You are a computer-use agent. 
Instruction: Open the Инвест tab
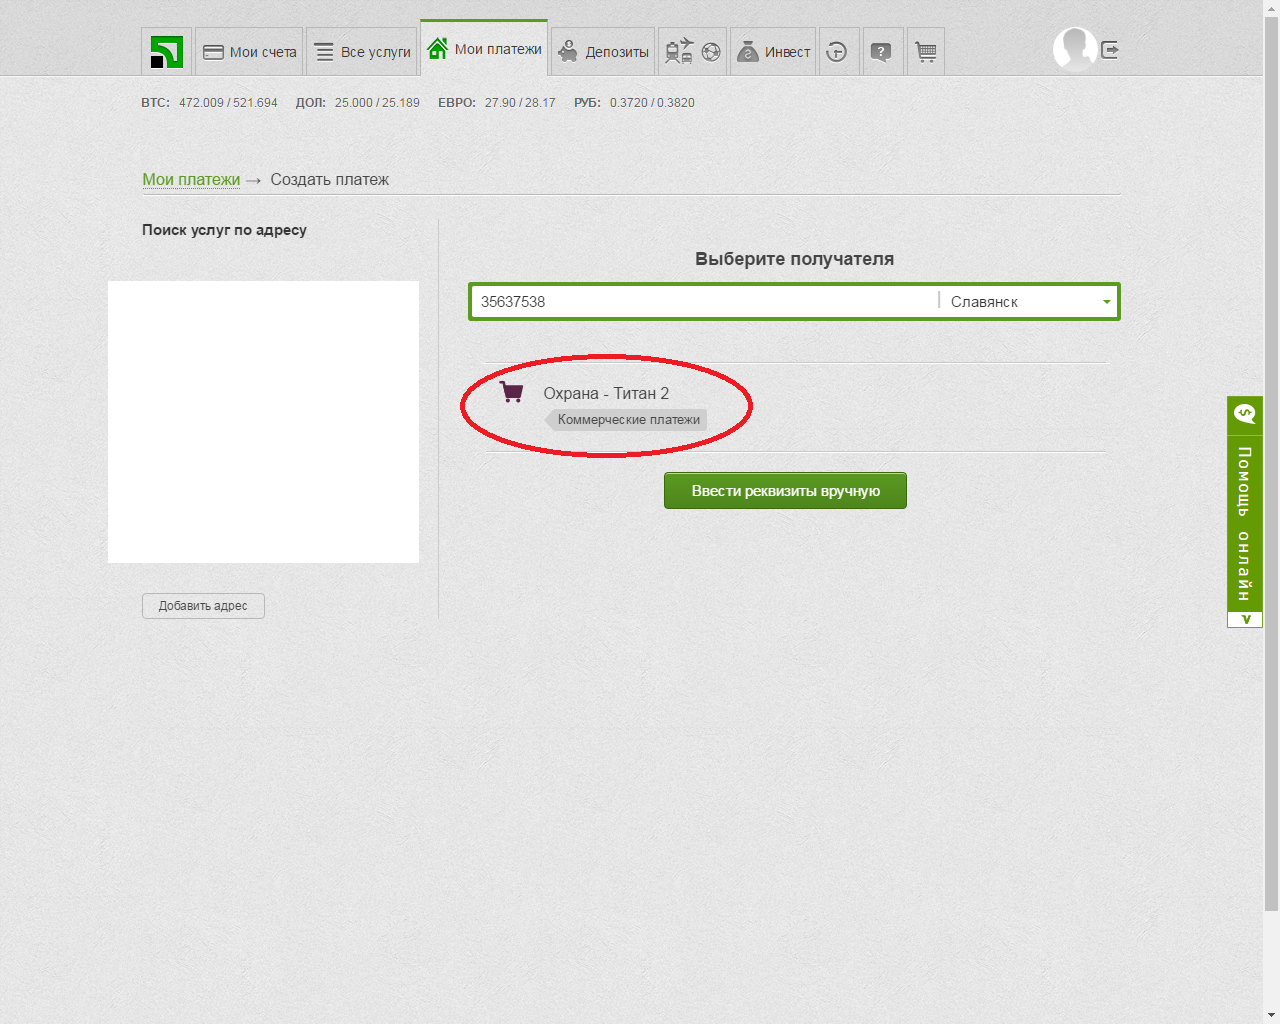point(773,52)
